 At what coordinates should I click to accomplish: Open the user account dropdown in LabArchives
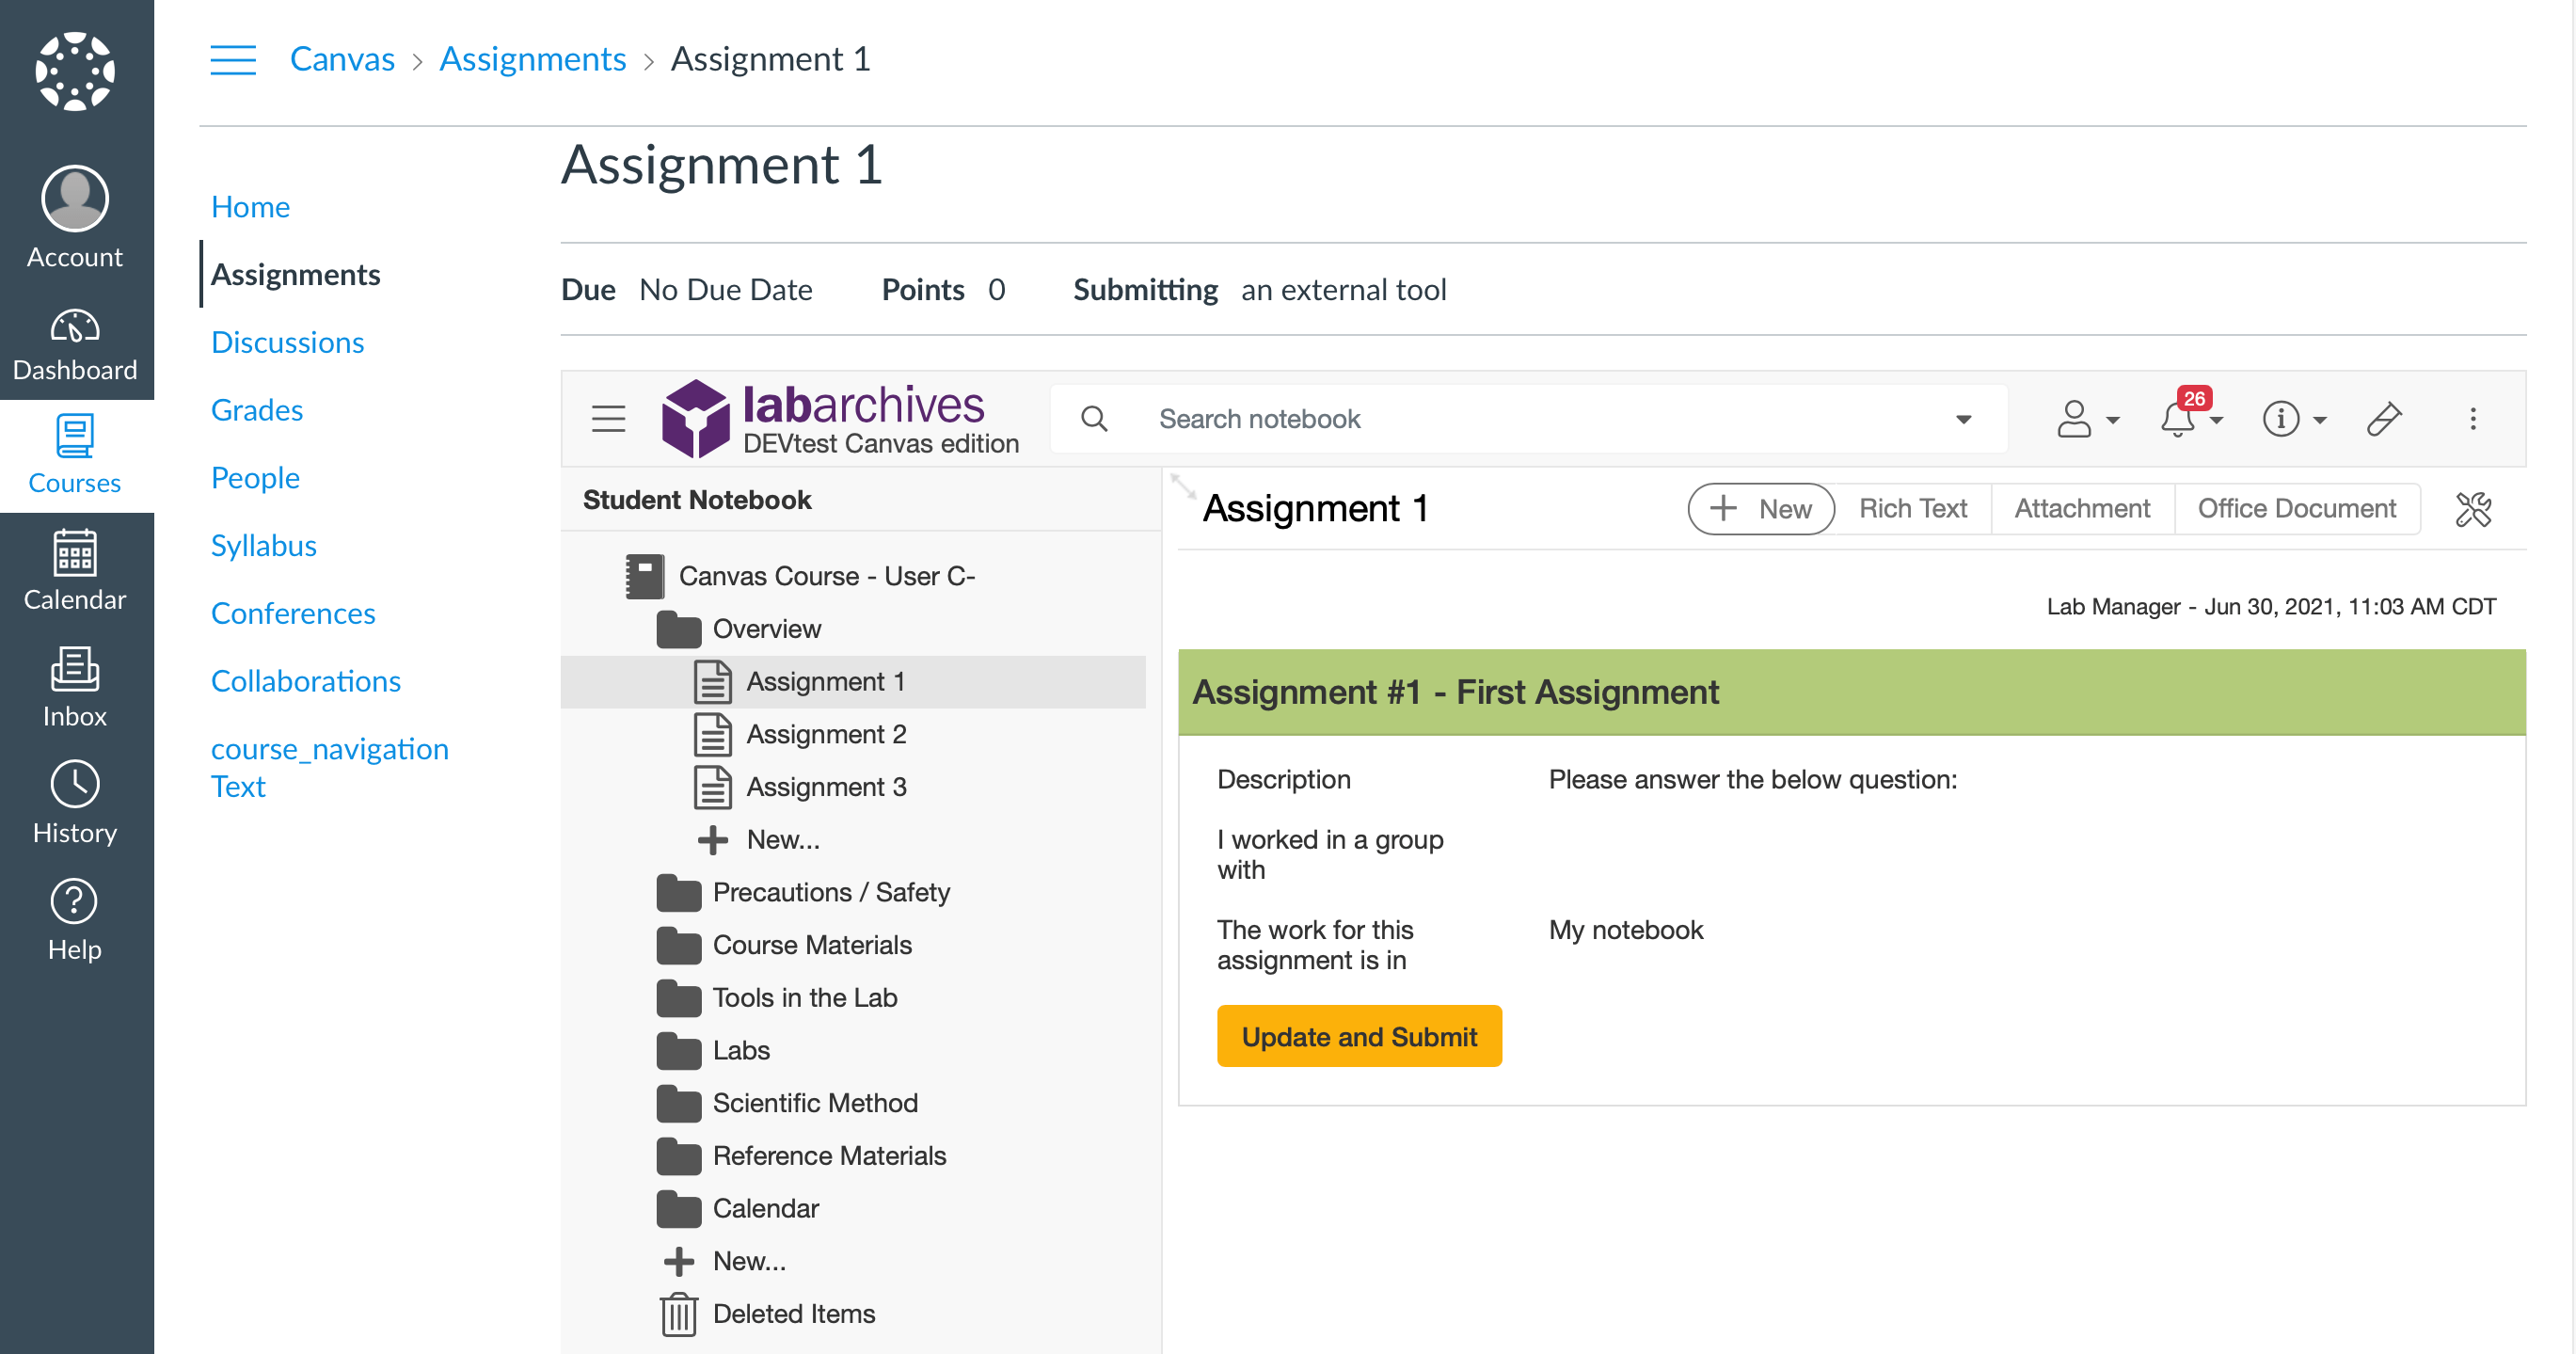point(2087,419)
